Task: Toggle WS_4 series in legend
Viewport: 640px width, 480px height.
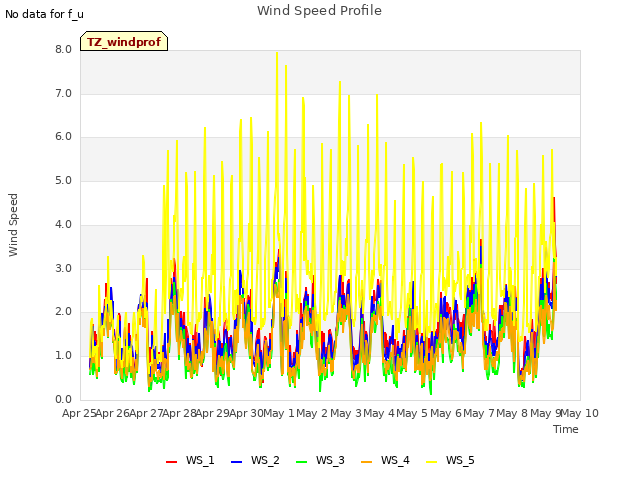Action: tap(385, 460)
